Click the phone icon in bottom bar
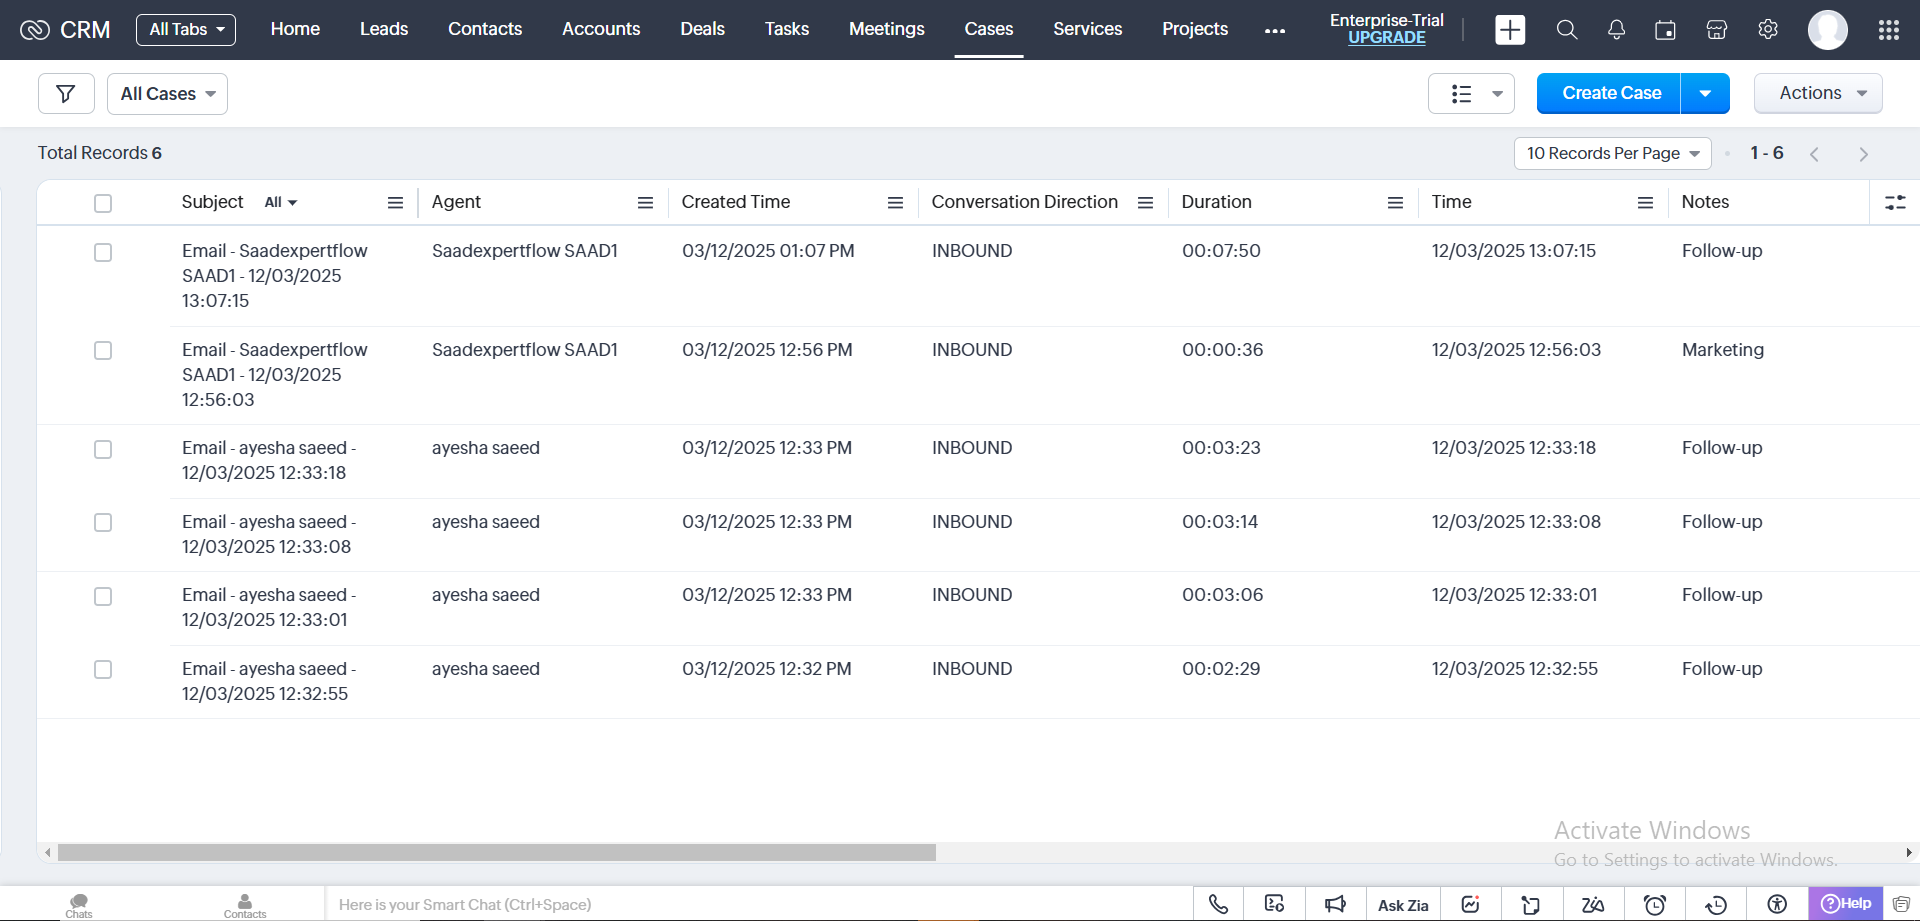The image size is (1920, 921). 1218,904
